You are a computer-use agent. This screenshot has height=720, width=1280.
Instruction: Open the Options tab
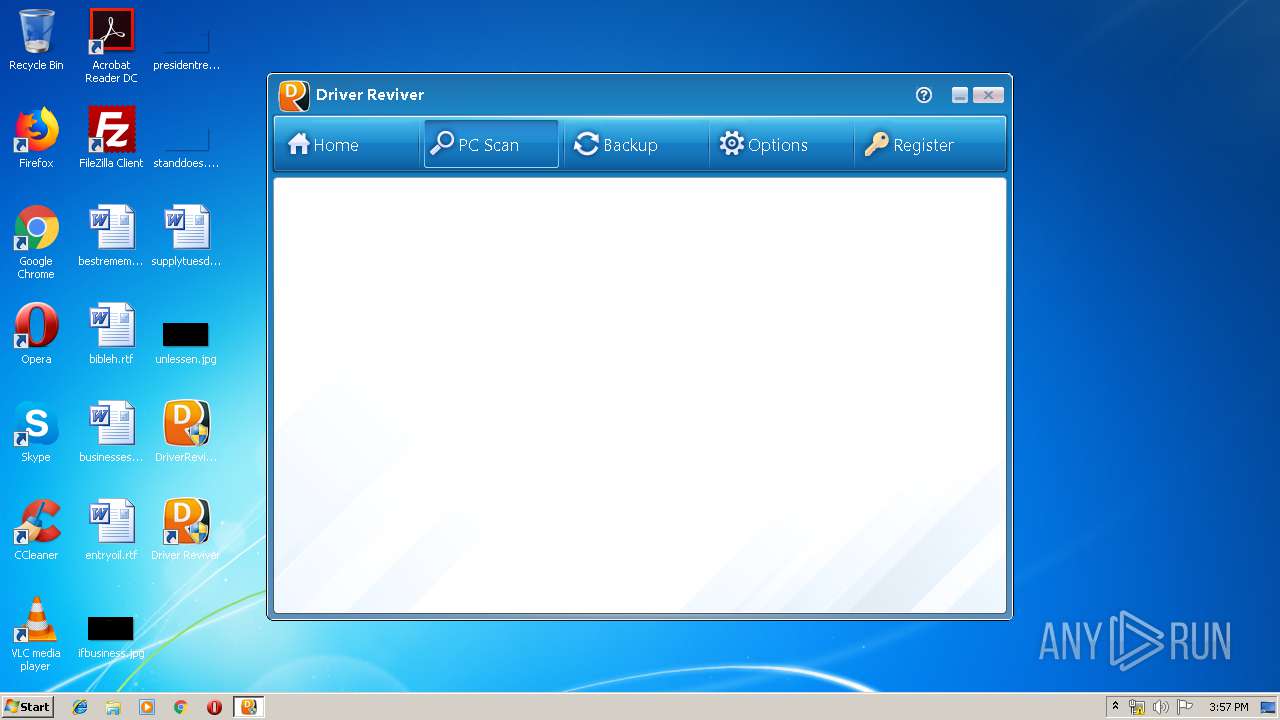781,145
